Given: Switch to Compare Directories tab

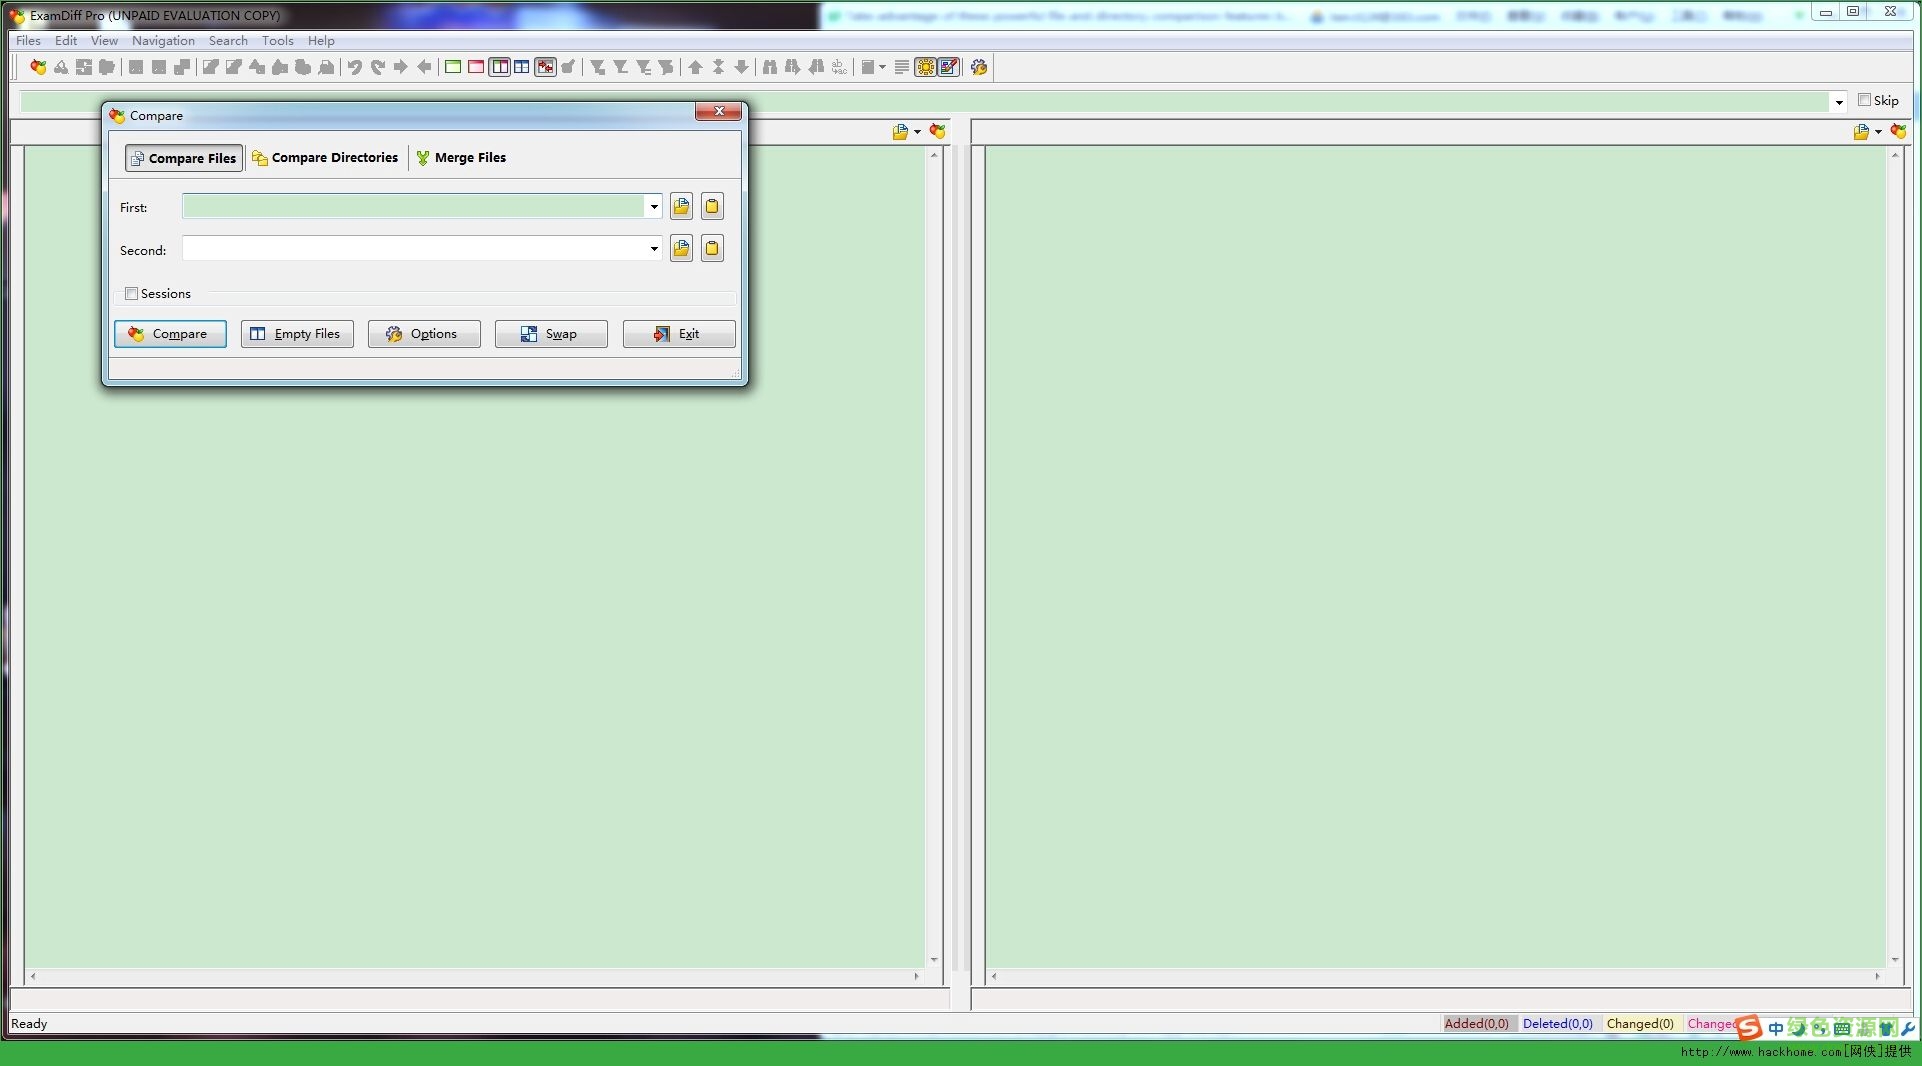Looking at the screenshot, I should pyautogui.click(x=325, y=158).
